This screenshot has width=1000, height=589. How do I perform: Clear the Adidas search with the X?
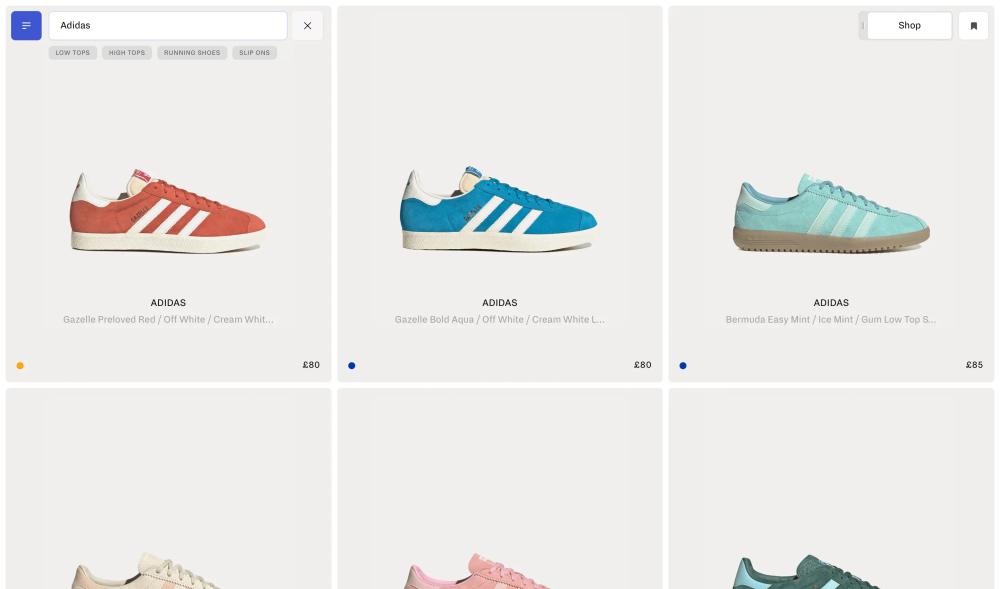coord(307,25)
